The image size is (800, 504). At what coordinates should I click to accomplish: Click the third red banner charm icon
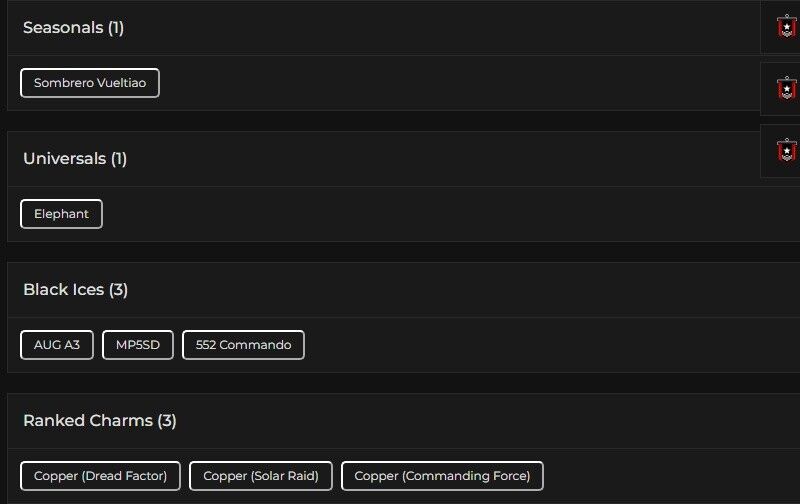787,150
